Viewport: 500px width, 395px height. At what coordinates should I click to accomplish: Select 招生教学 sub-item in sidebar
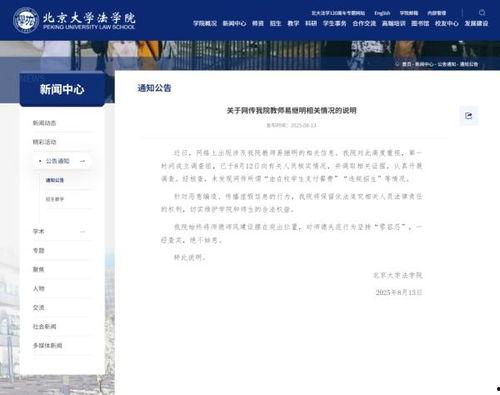pyautogui.click(x=55, y=199)
